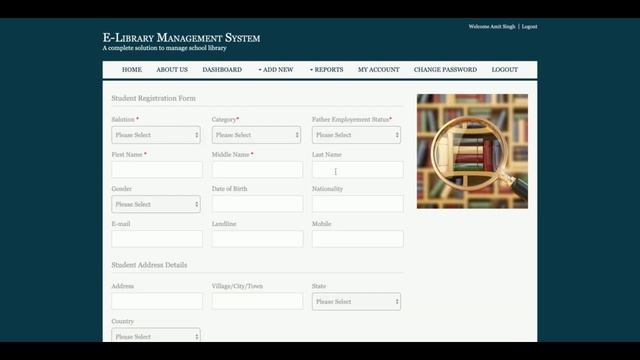Open the DASHBOARD menu item
This screenshot has height=360, width=640.
[222, 70]
